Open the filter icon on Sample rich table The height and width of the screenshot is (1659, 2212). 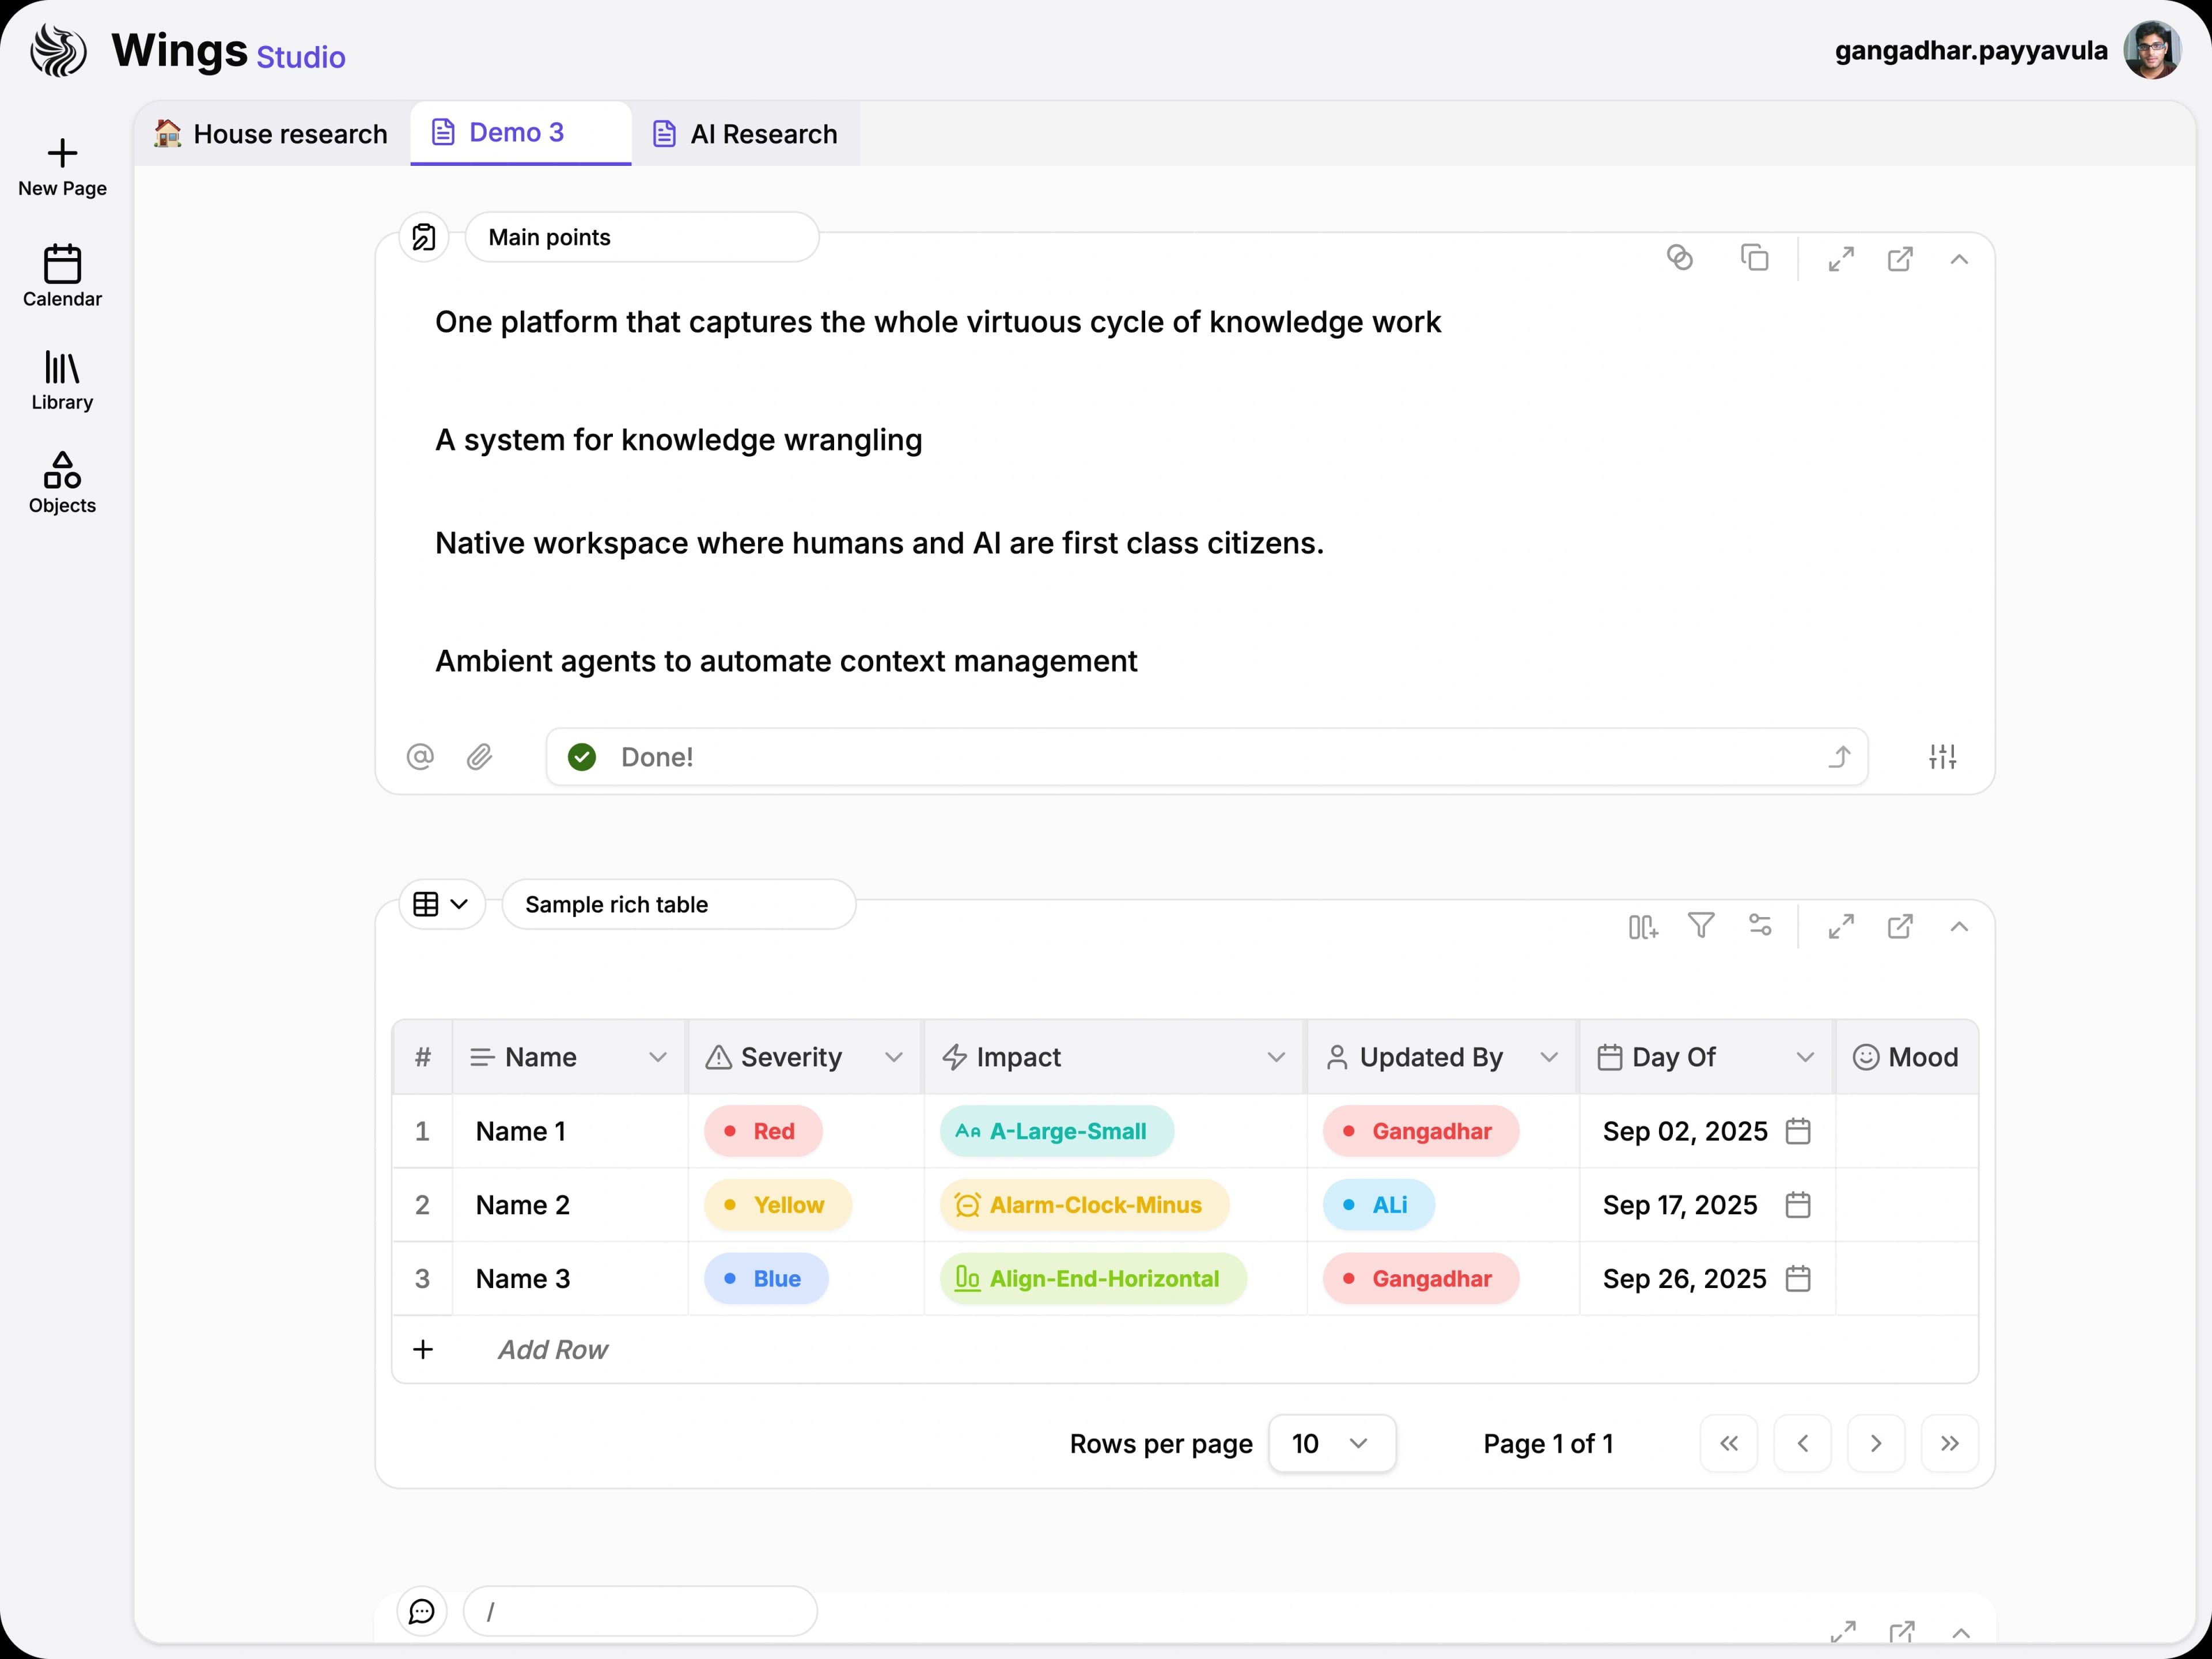(1701, 926)
